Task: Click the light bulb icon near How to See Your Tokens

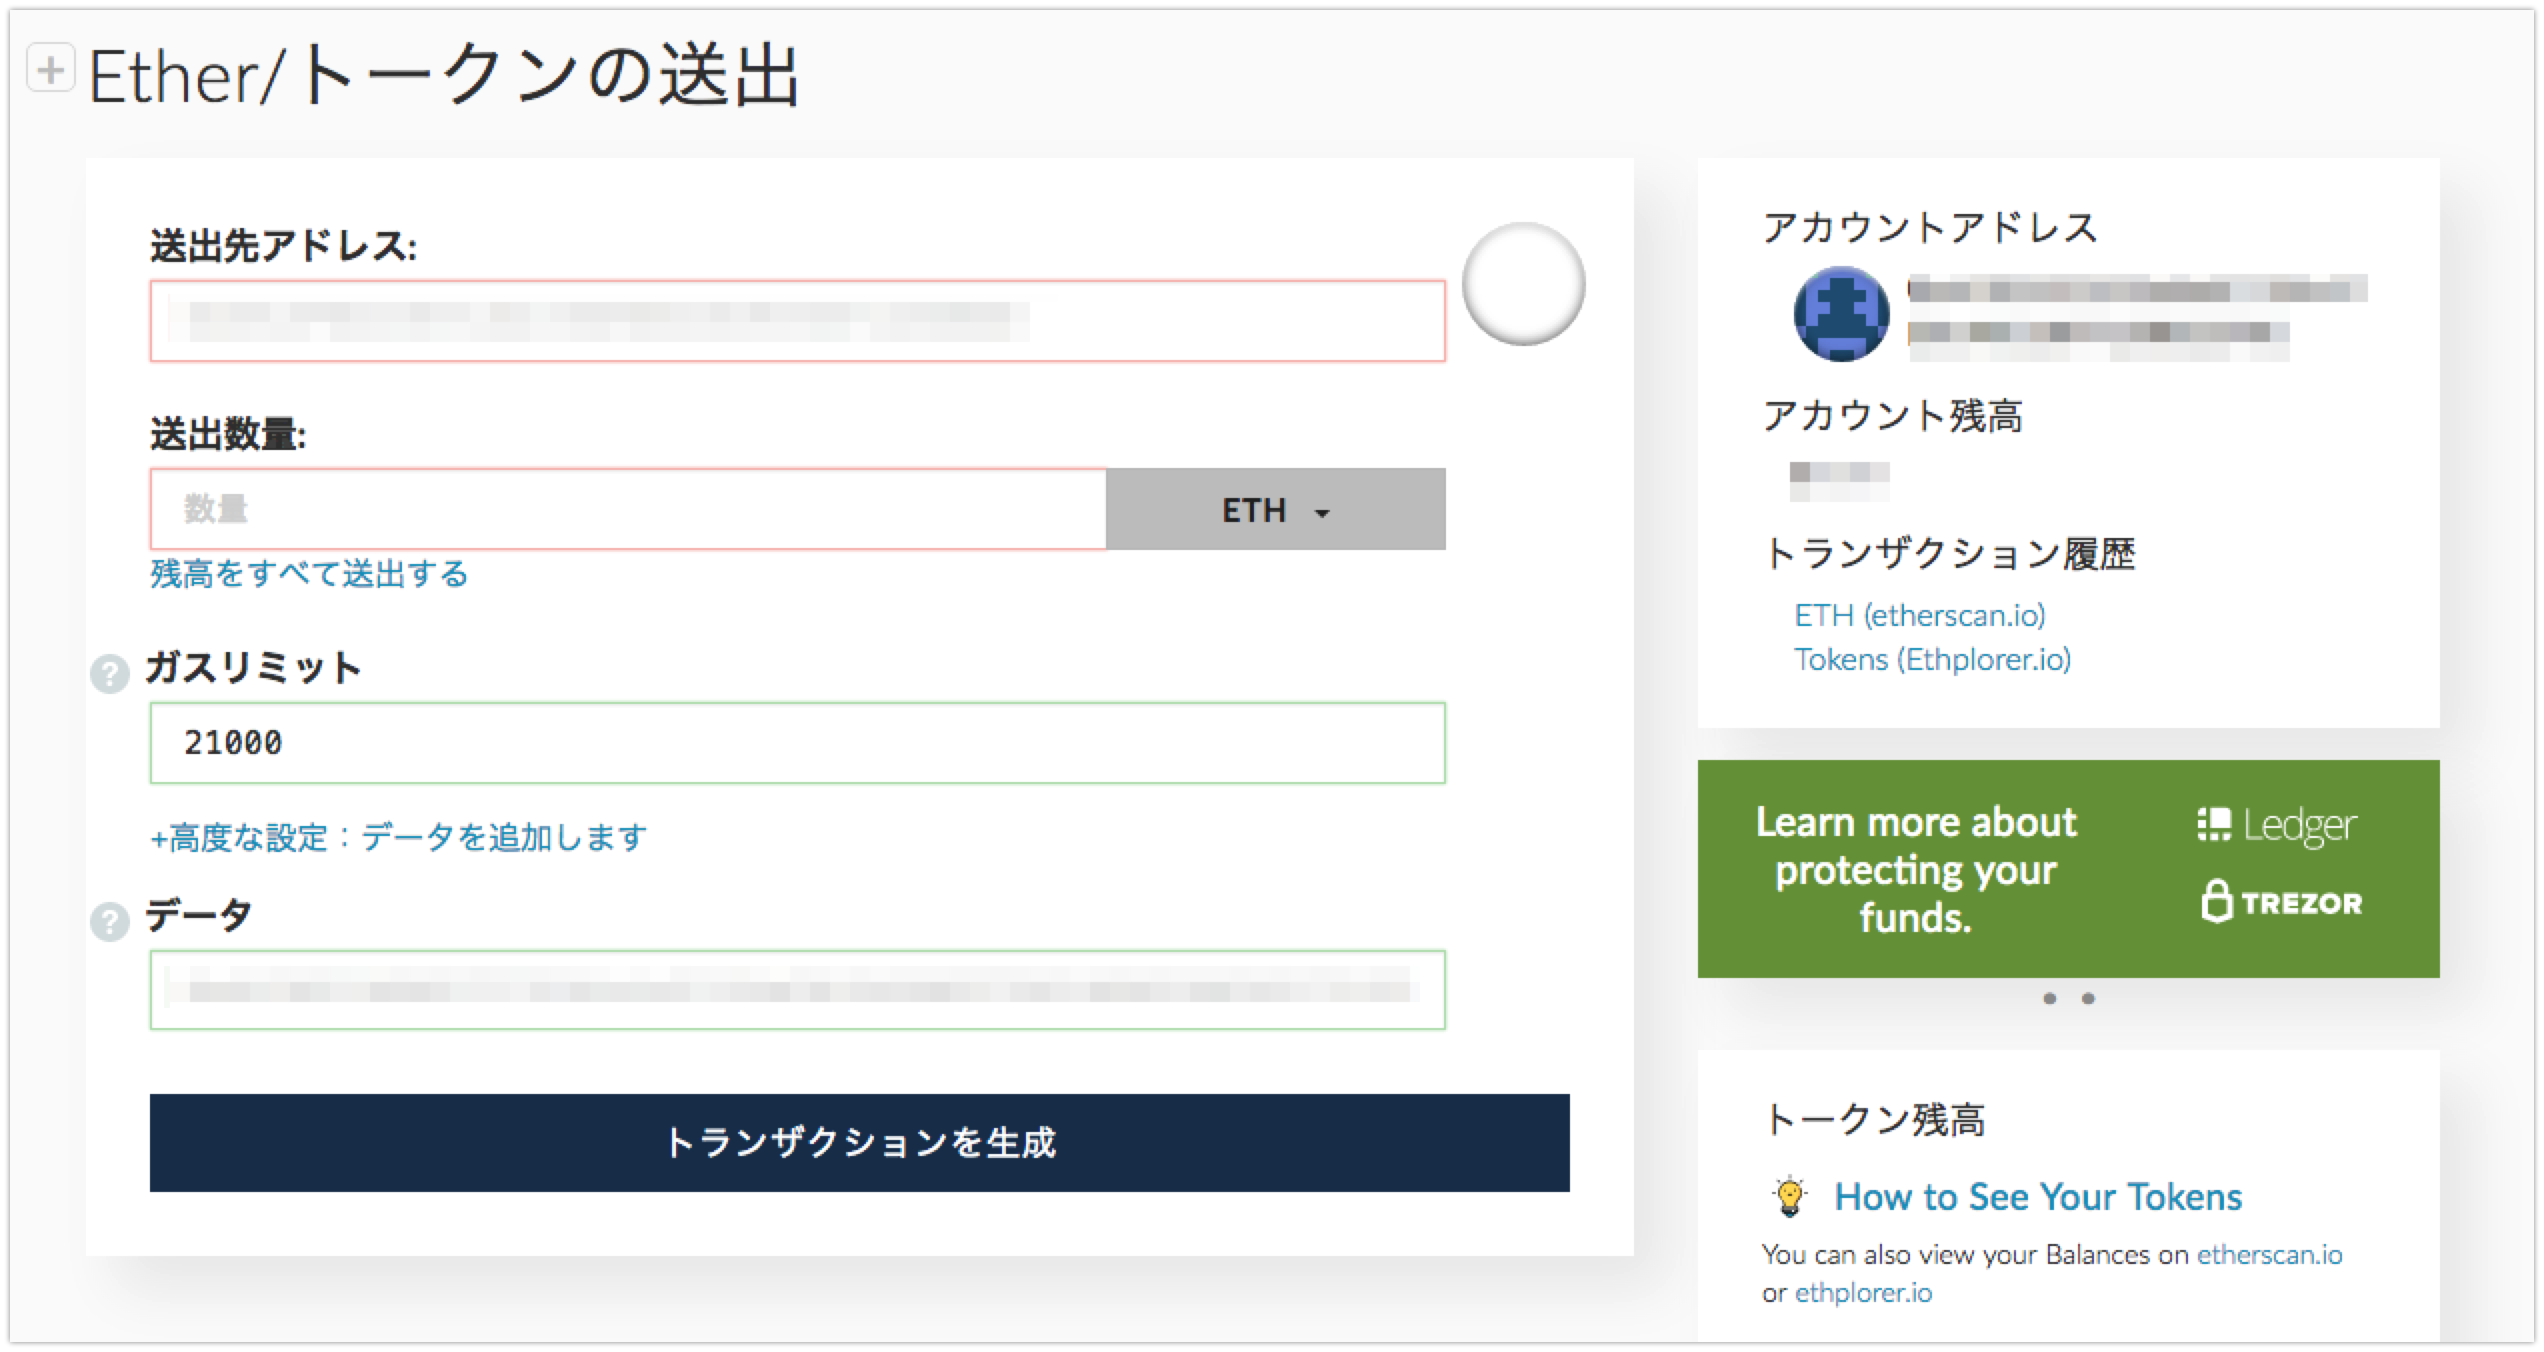Action: pos(1789,1196)
